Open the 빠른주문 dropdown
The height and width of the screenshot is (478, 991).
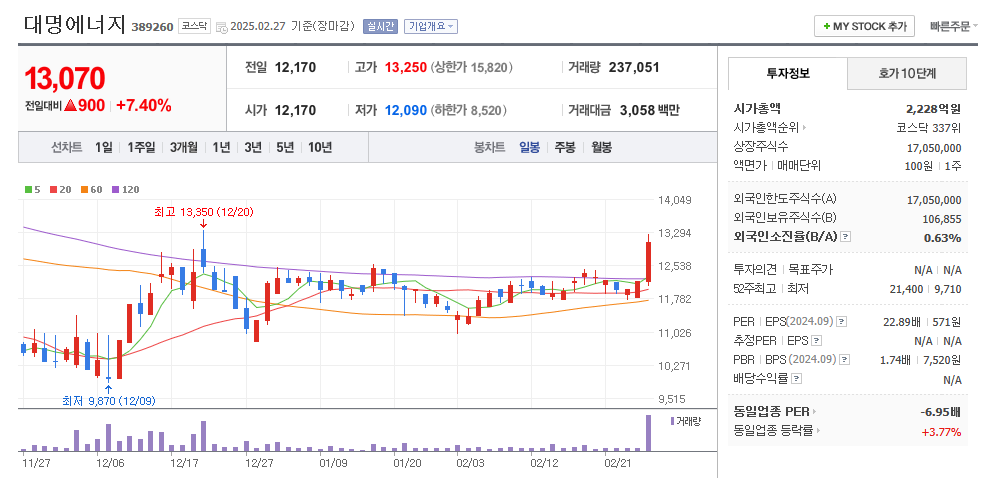point(954,26)
